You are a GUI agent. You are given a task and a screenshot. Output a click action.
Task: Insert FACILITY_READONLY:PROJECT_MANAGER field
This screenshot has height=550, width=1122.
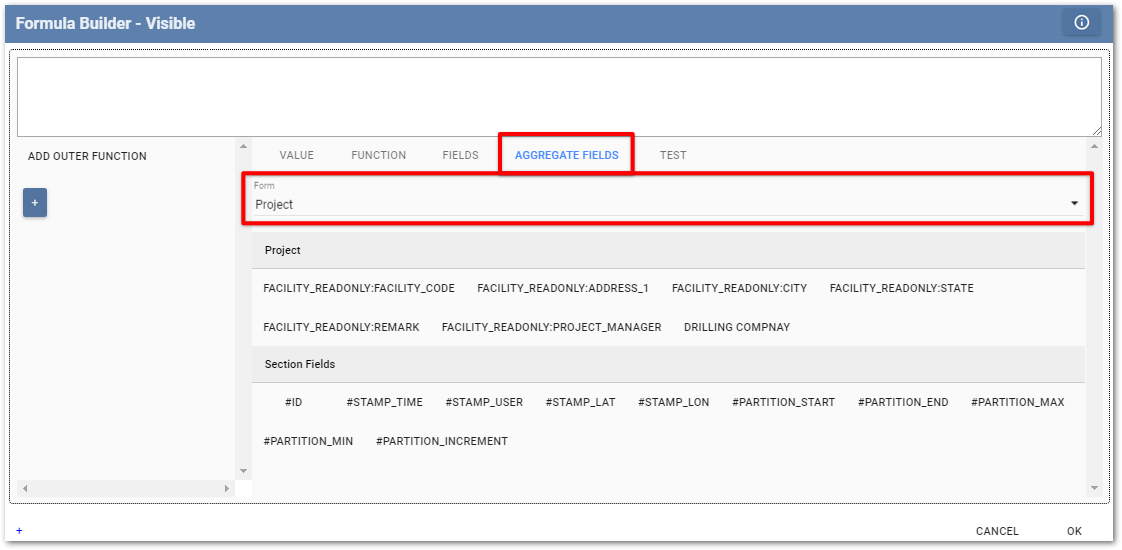pos(552,327)
